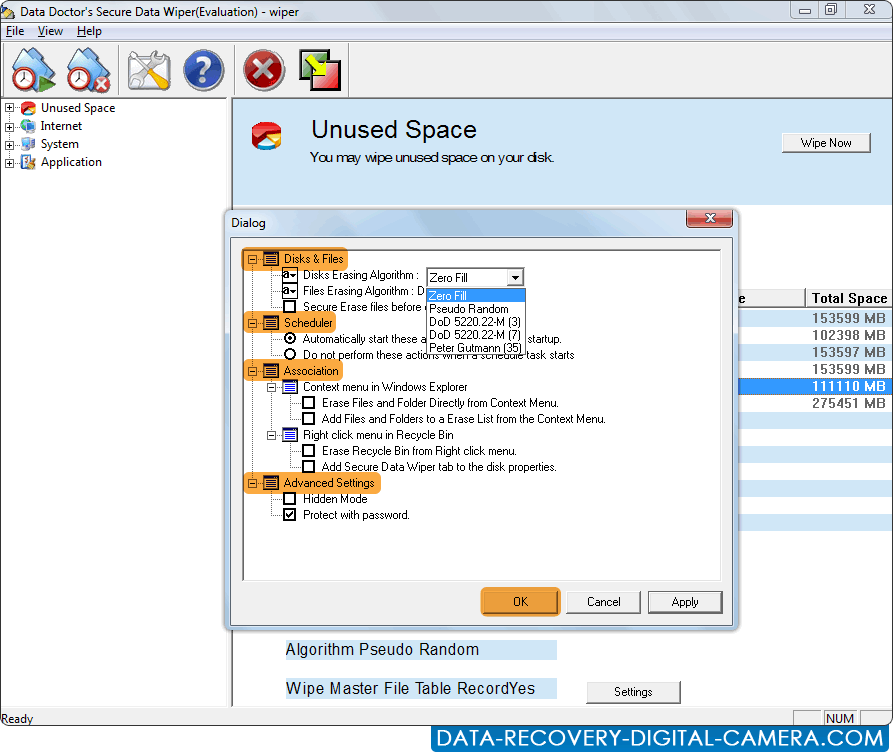Click the green-red squares wipe toolbar icon
Screen dimensions: 893x752
pos(320,71)
